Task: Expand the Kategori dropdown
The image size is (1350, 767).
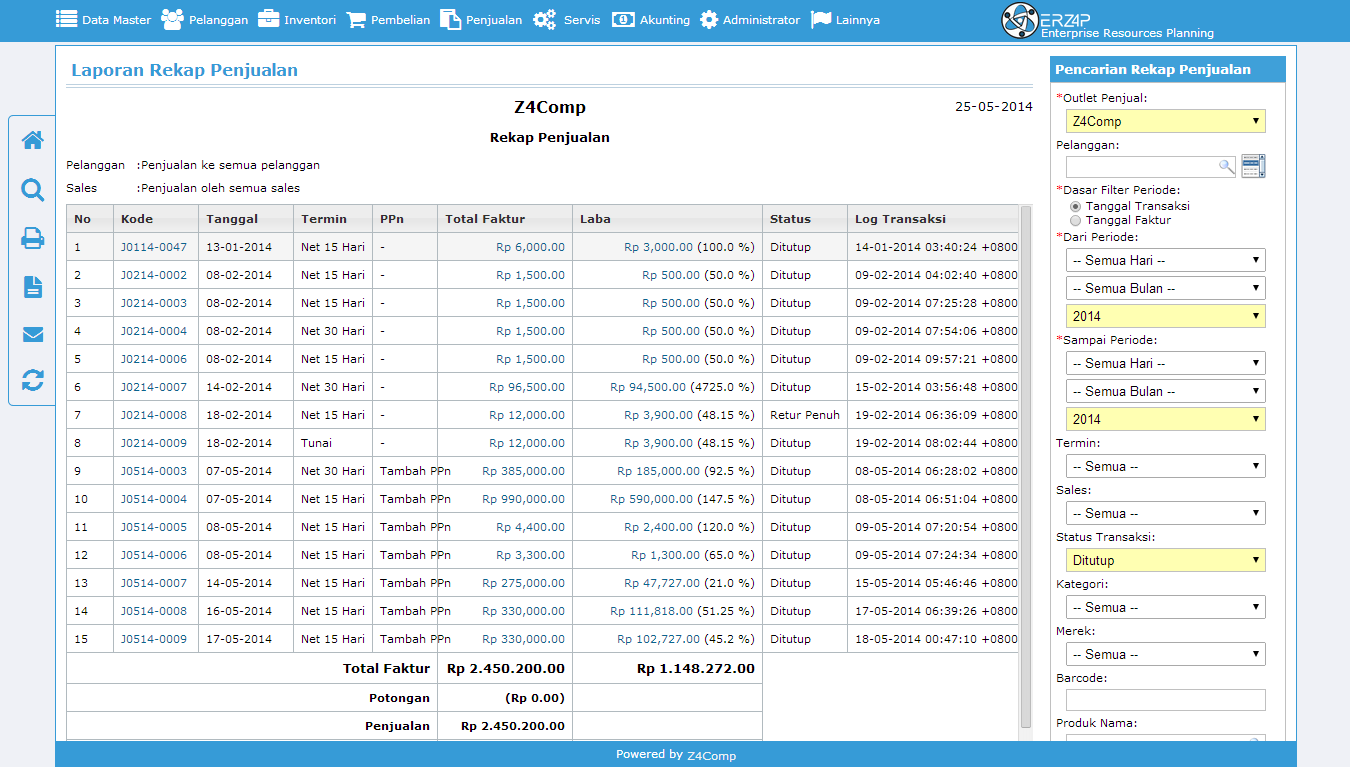Action: pos(1166,607)
